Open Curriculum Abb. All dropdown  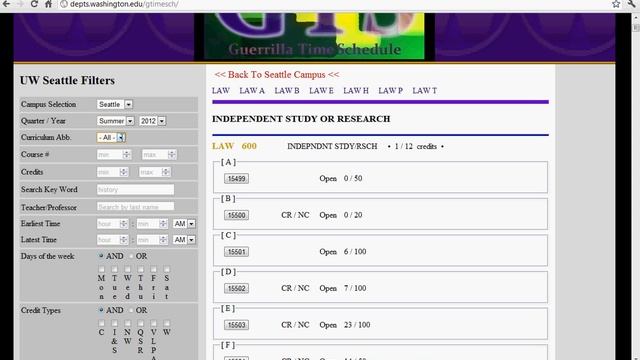click(111, 138)
